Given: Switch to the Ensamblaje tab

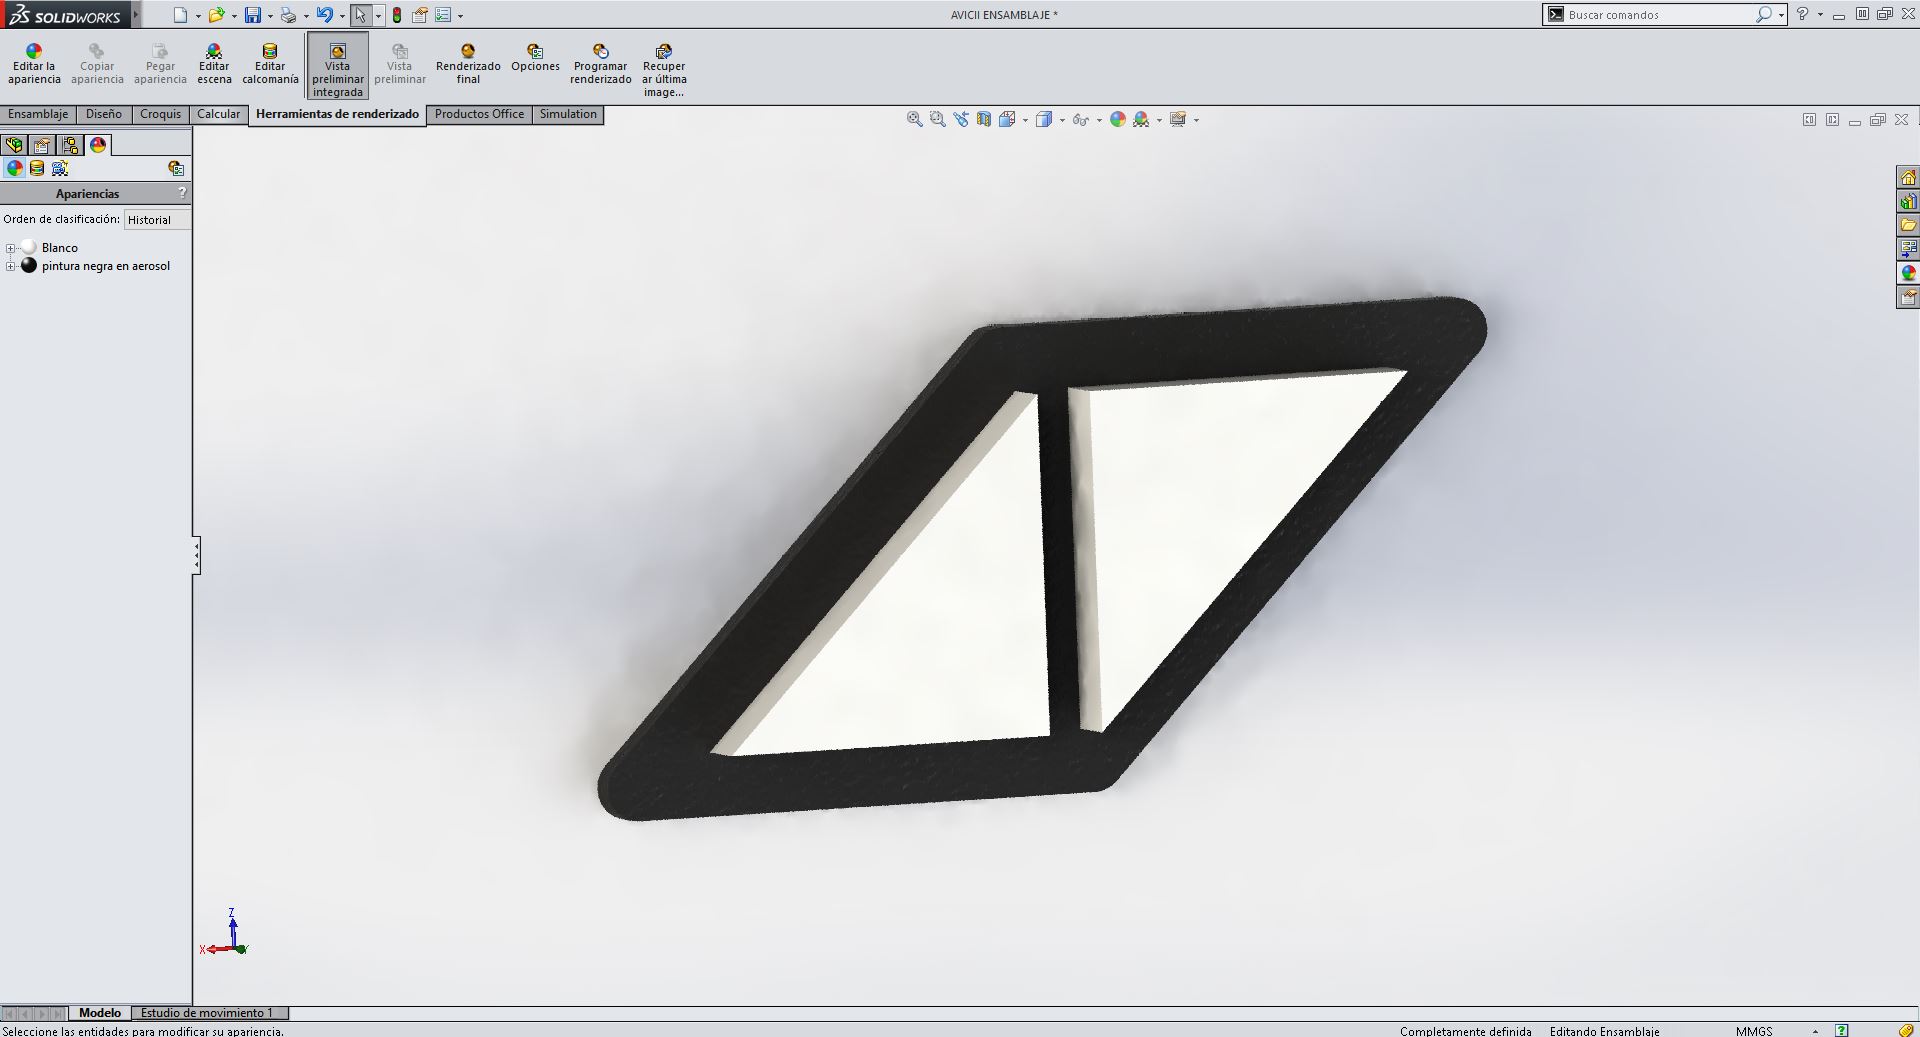Looking at the screenshot, I should click(38, 114).
